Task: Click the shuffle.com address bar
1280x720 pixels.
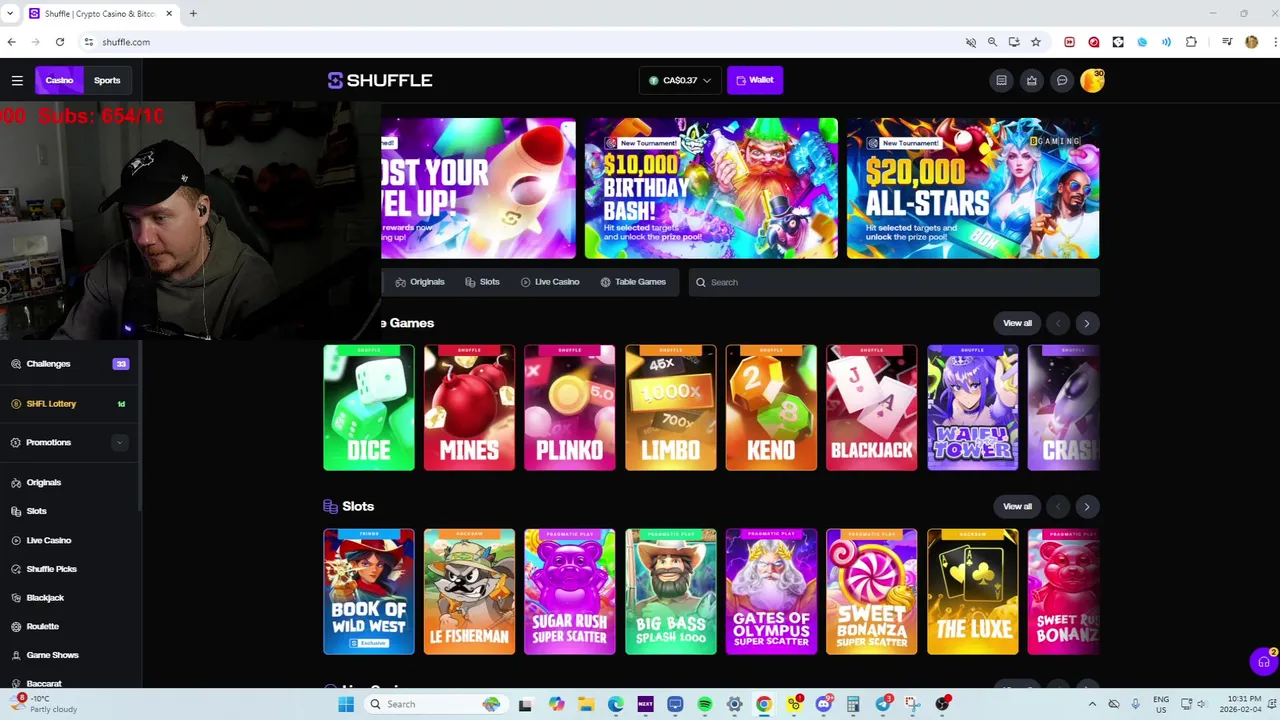Action: tap(520, 42)
